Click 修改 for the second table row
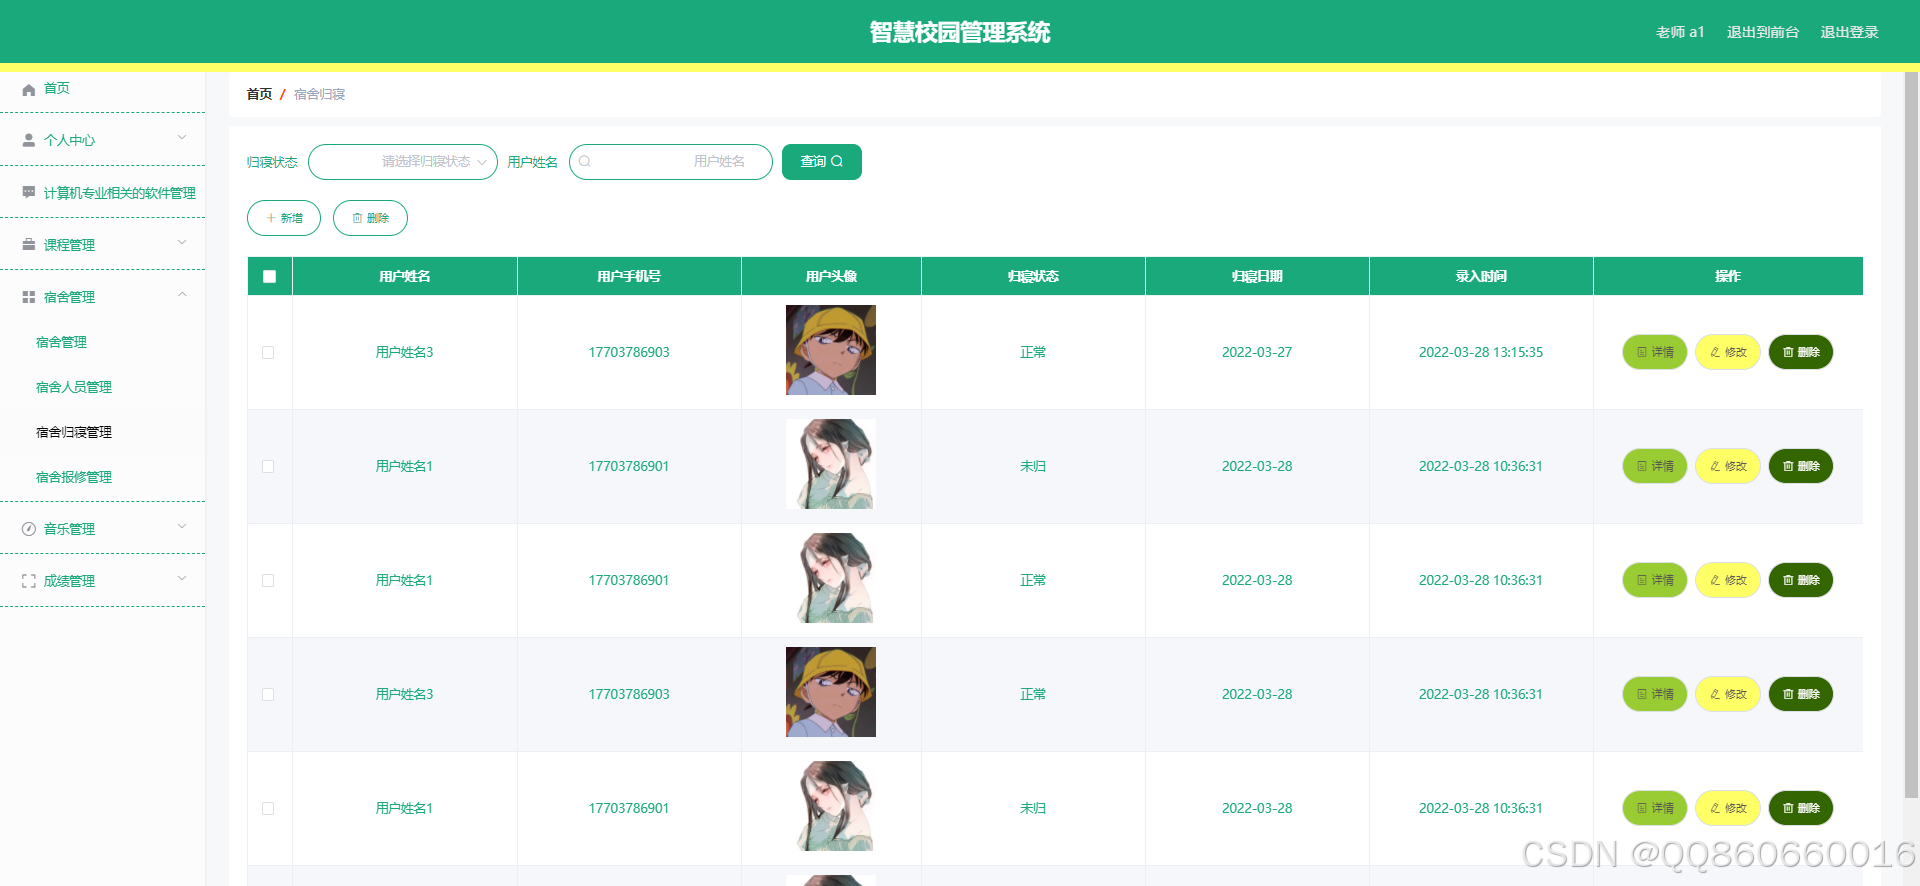1920x886 pixels. [1728, 466]
